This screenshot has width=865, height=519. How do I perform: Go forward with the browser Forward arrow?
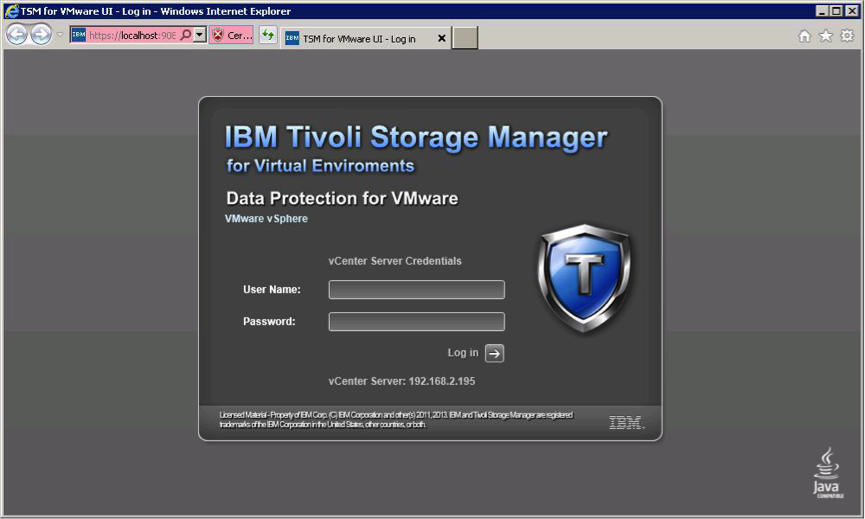coord(41,35)
